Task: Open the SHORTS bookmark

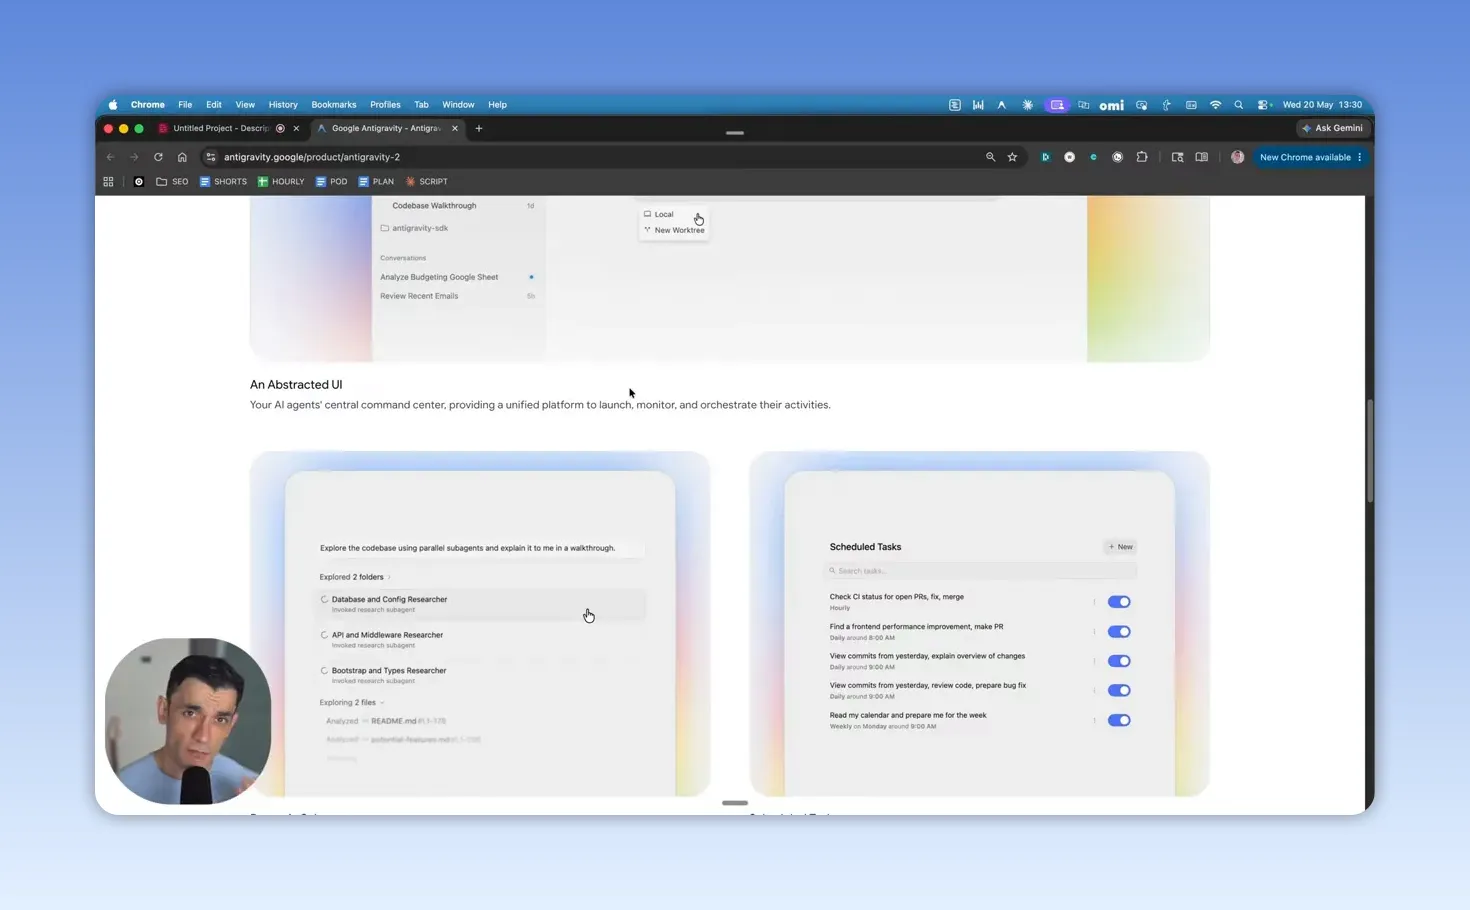Action: [x=223, y=182]
